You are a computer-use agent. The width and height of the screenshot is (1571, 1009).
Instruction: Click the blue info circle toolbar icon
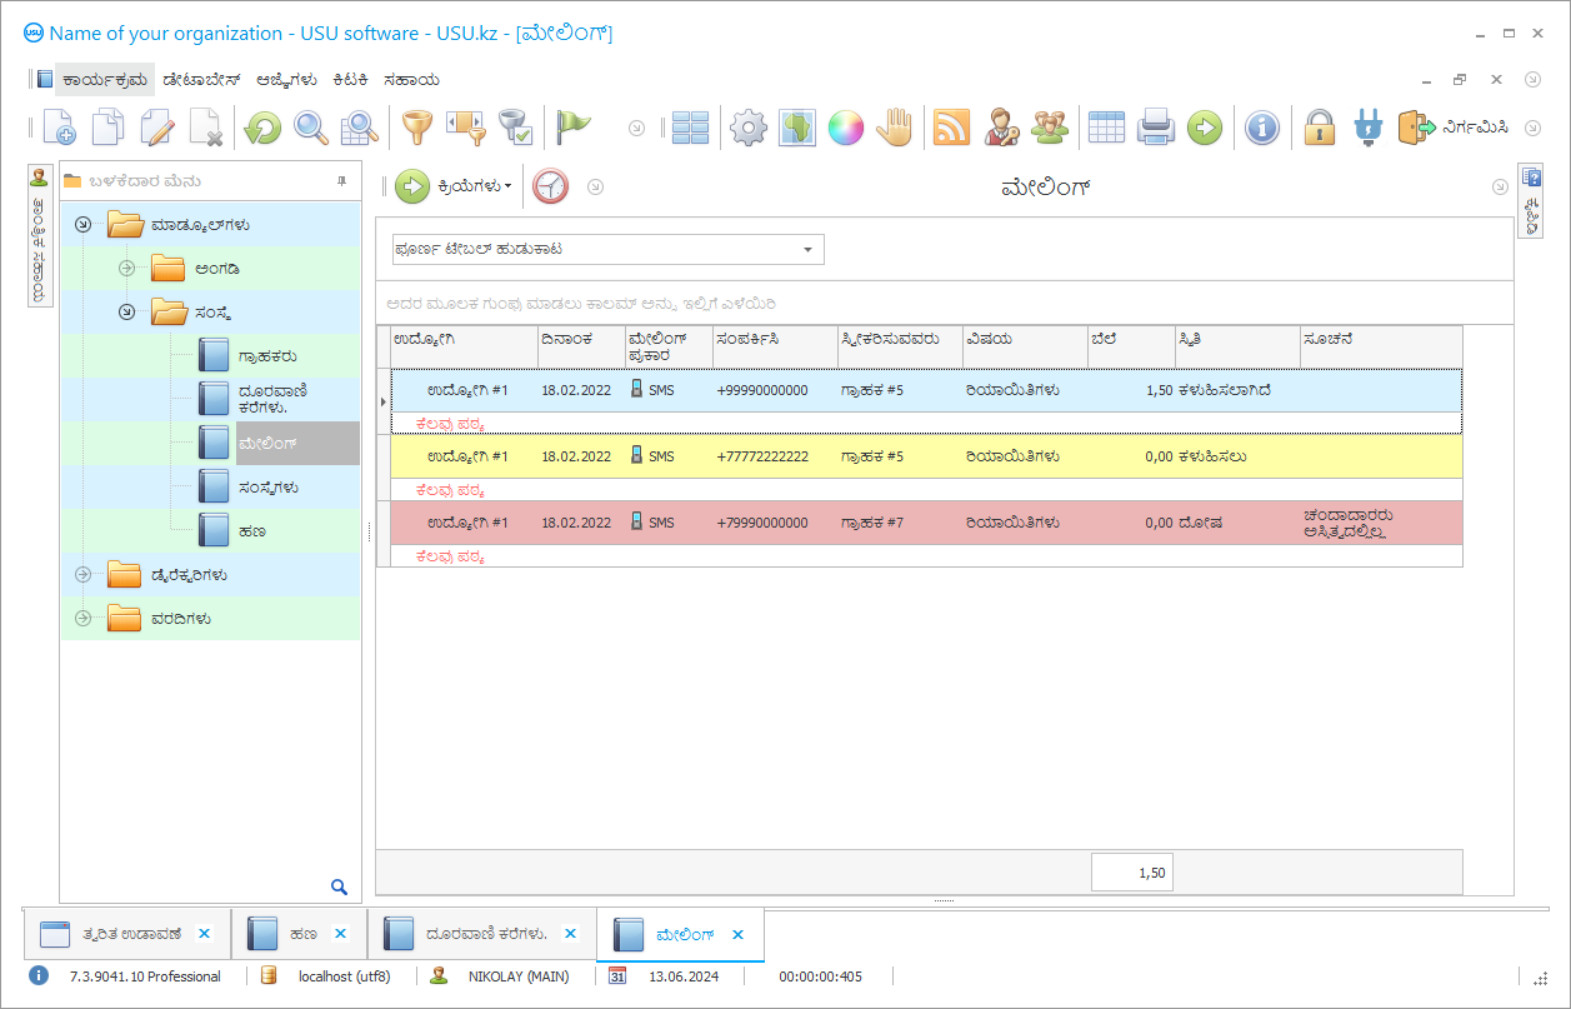click(x=1262, y=128)
